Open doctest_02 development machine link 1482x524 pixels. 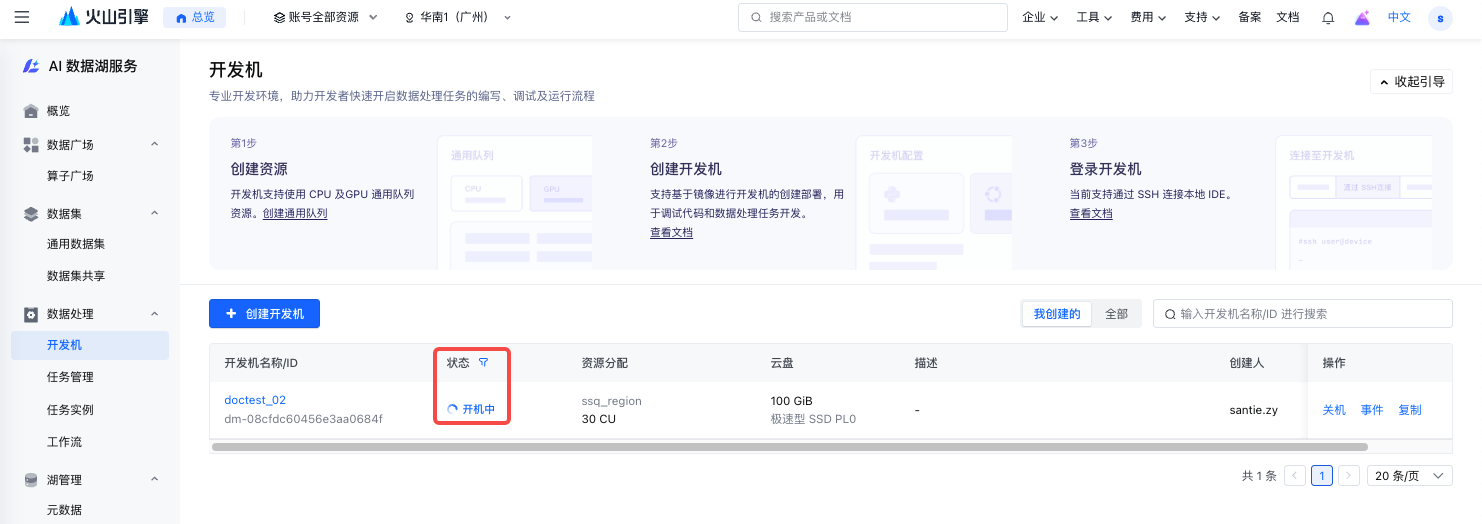(255, 400)
